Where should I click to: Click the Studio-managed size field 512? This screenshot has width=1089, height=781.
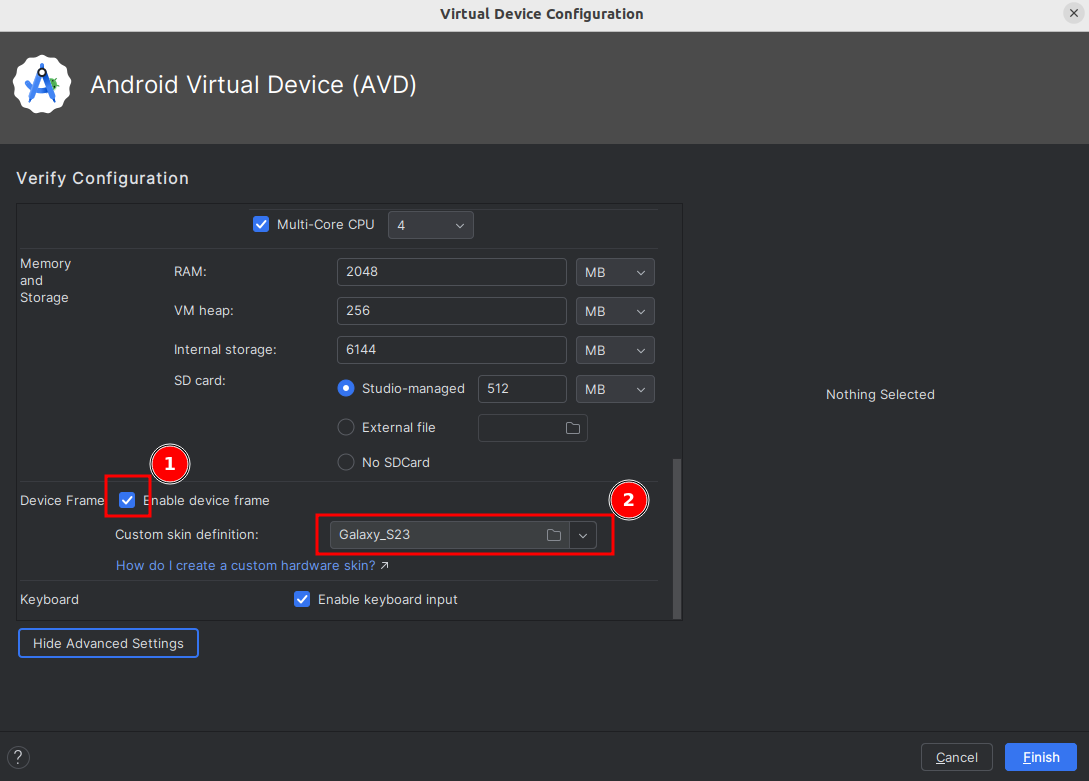[x=522, y=389]
